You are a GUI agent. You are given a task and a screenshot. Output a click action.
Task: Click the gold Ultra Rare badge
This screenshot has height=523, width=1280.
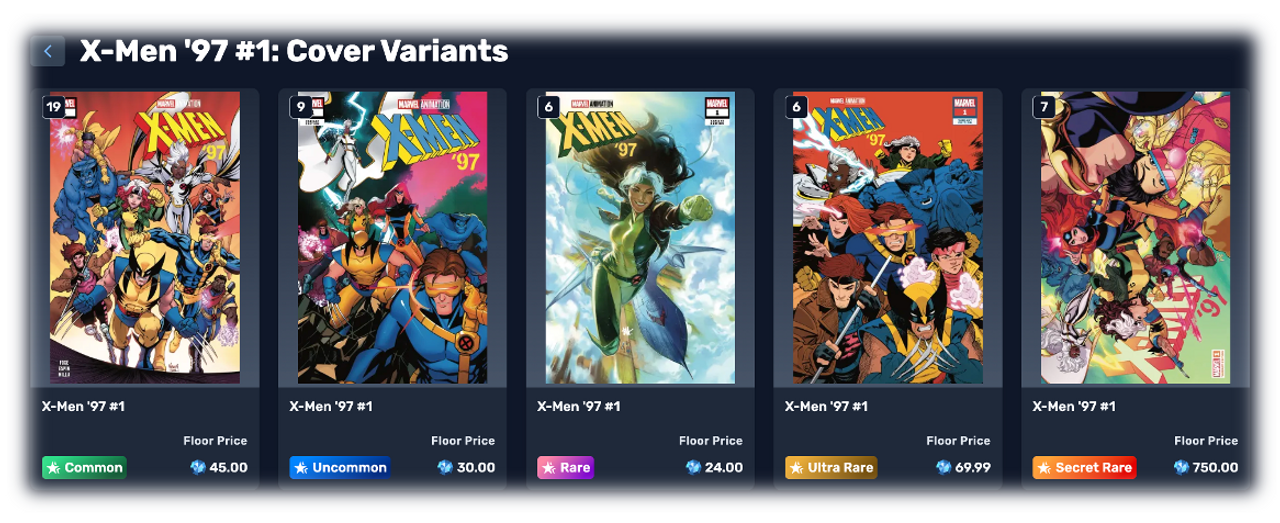831,467
